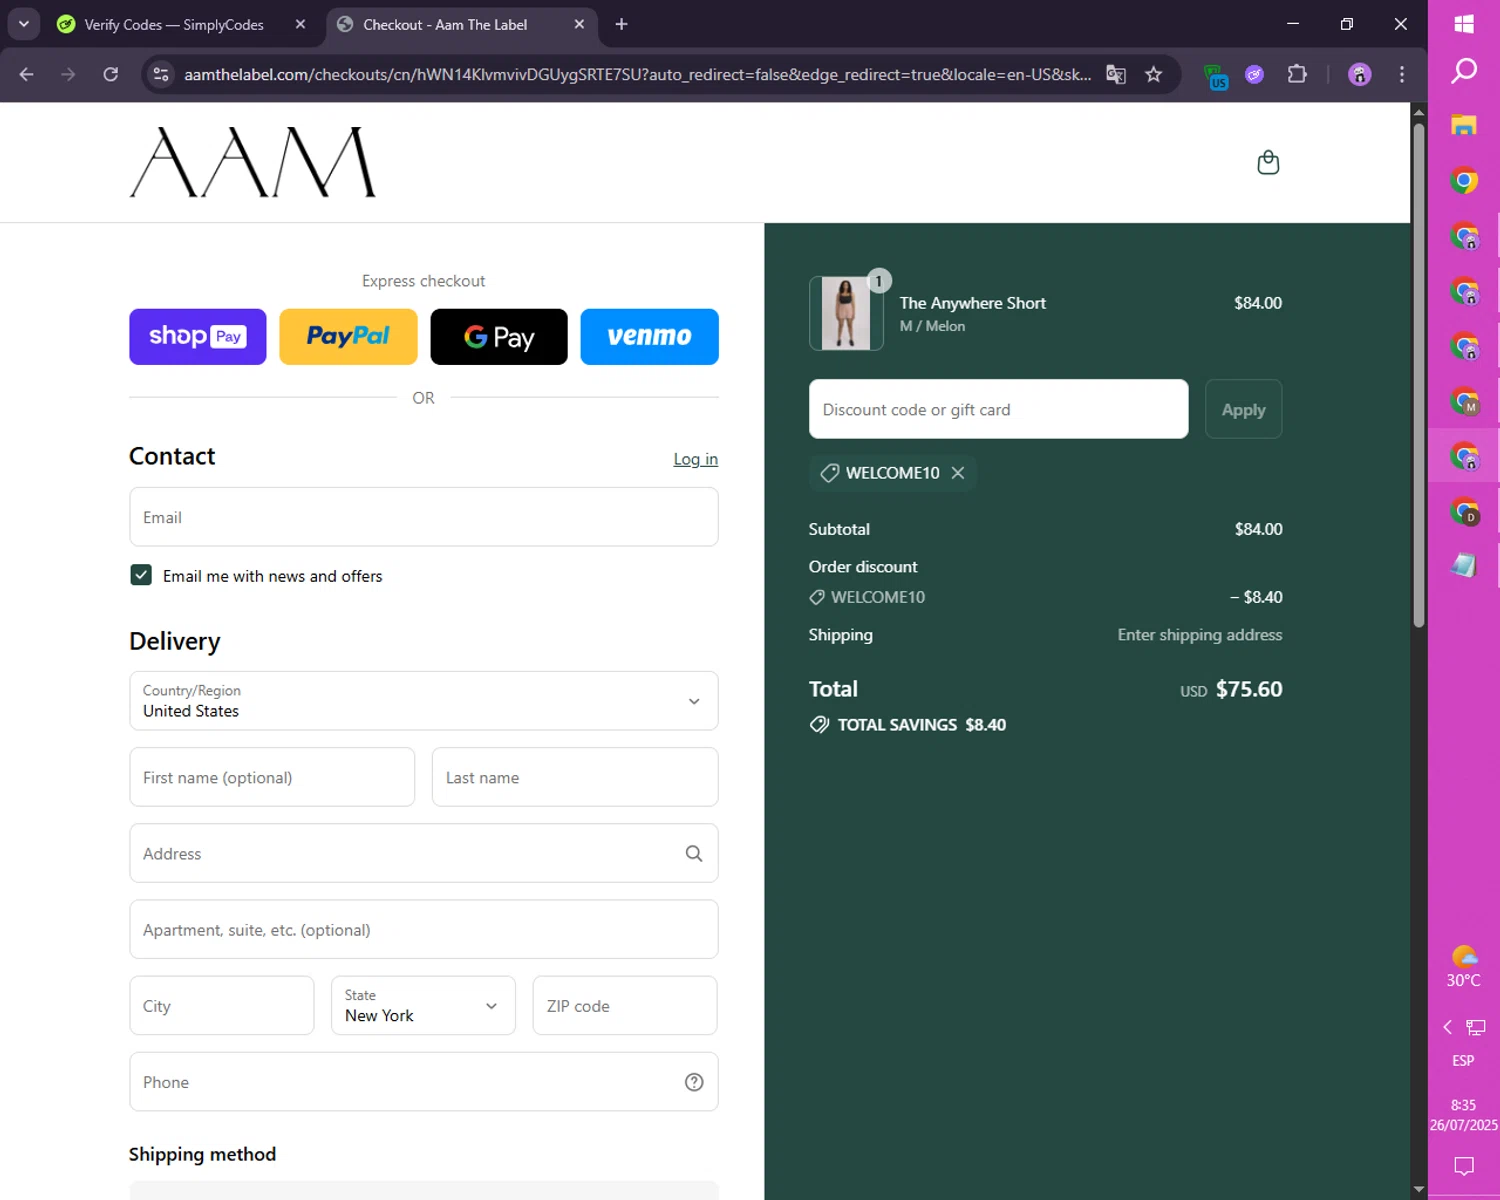Open the extensions puzzle piece menu

pos(1297,74)
